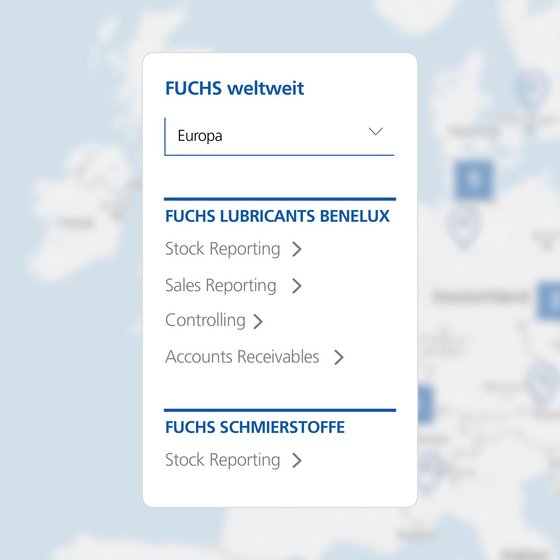Open Stock Reporting under FUCHS SCHMIERSTOFFE
The height and width of the screenshot is (560, 560).
tap(222, 460)
